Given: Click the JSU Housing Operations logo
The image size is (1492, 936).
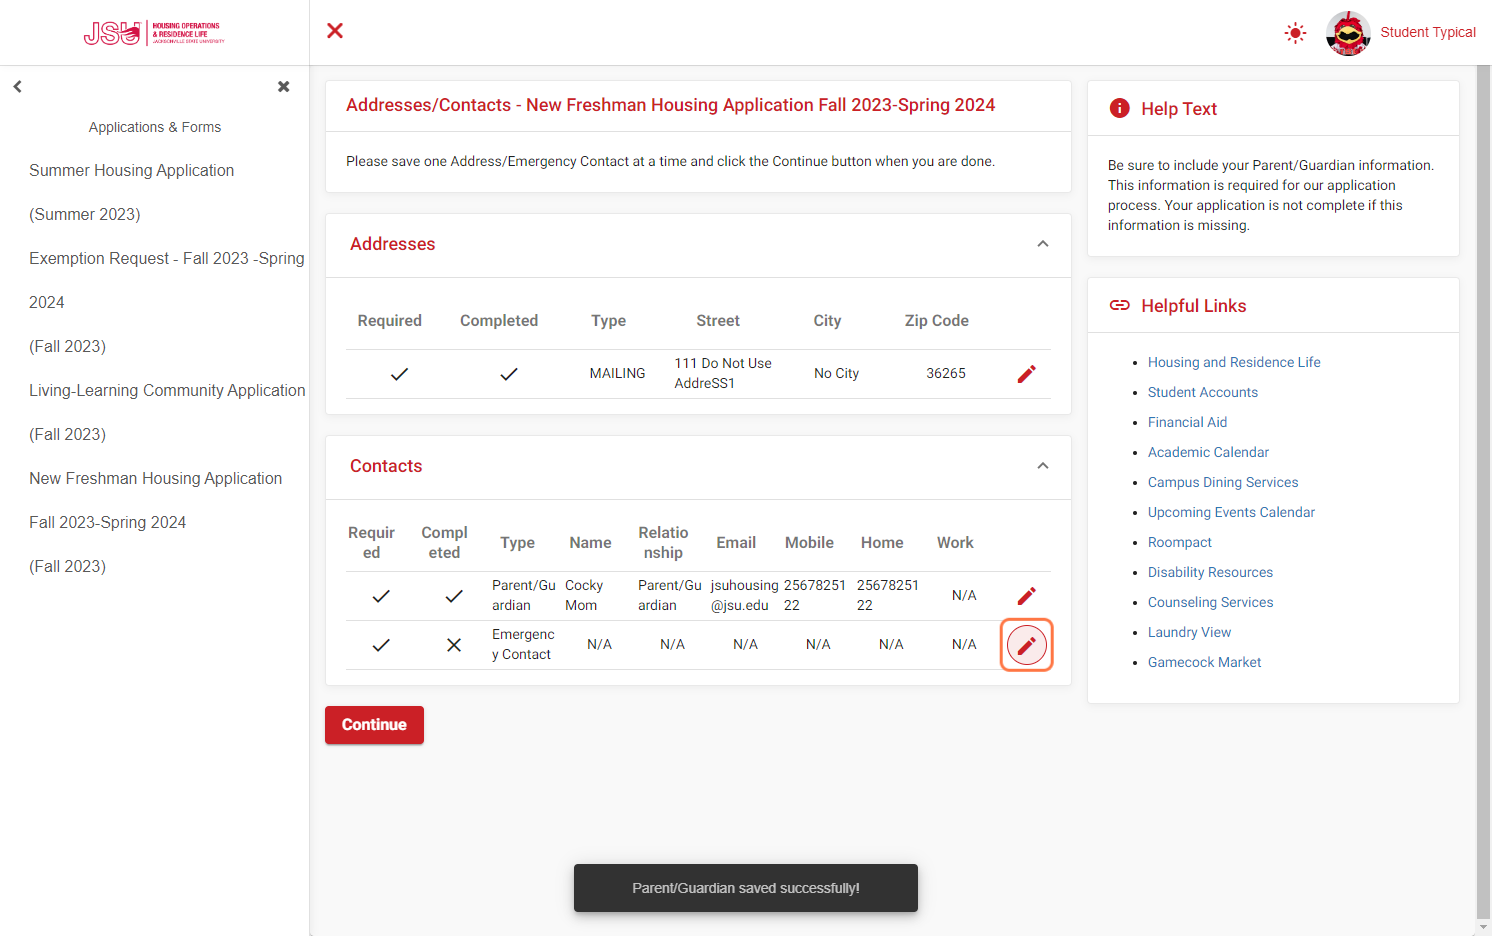Looking at the screenshot, I should (154, 33).
